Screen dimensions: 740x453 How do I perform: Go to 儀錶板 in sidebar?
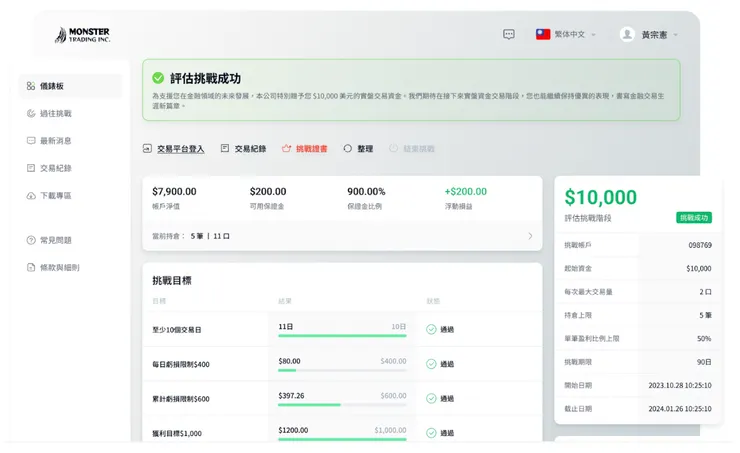(70, 86)
